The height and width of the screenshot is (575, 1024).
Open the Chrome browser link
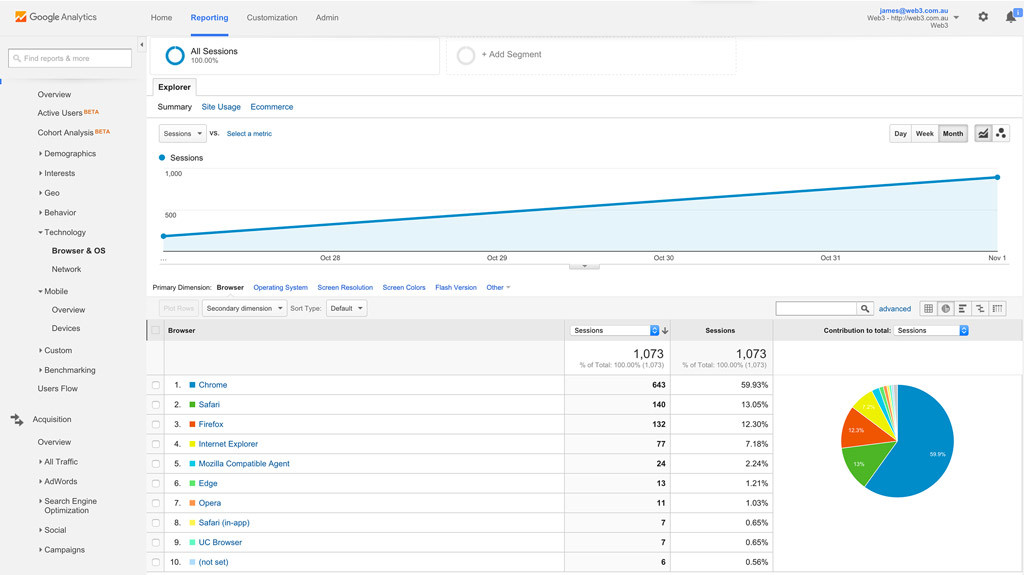tap(213, 385)
